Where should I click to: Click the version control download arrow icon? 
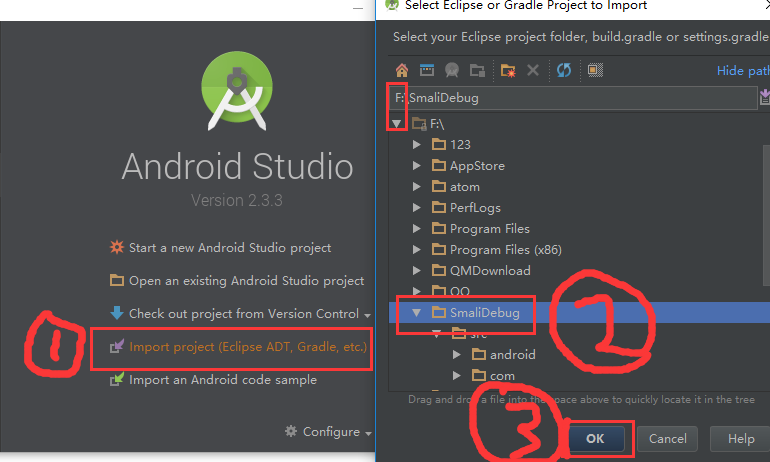coord(117,313)
